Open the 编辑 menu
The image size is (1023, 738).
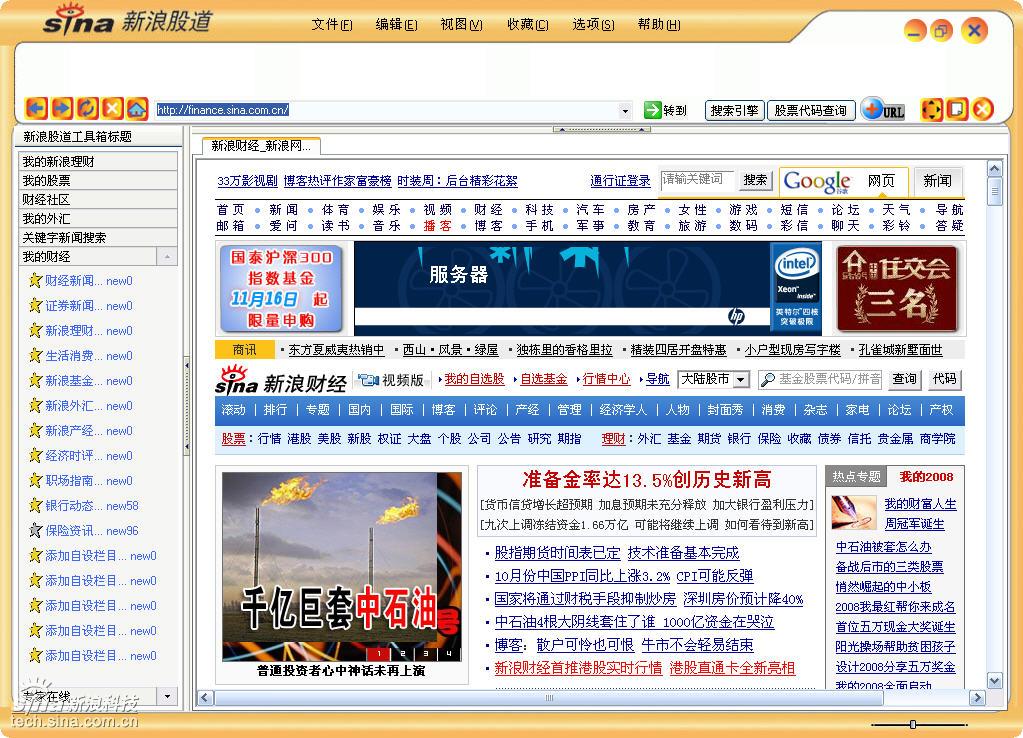(397, 25)
